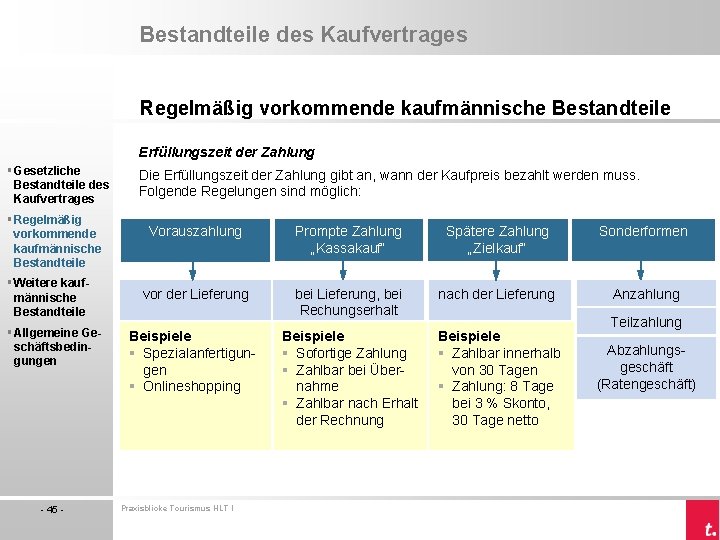Click heading 'Regelmäßig vorkommende kaufmännische Bestandteile'
Screen dimensions: 720x540
tap(405, 108)
